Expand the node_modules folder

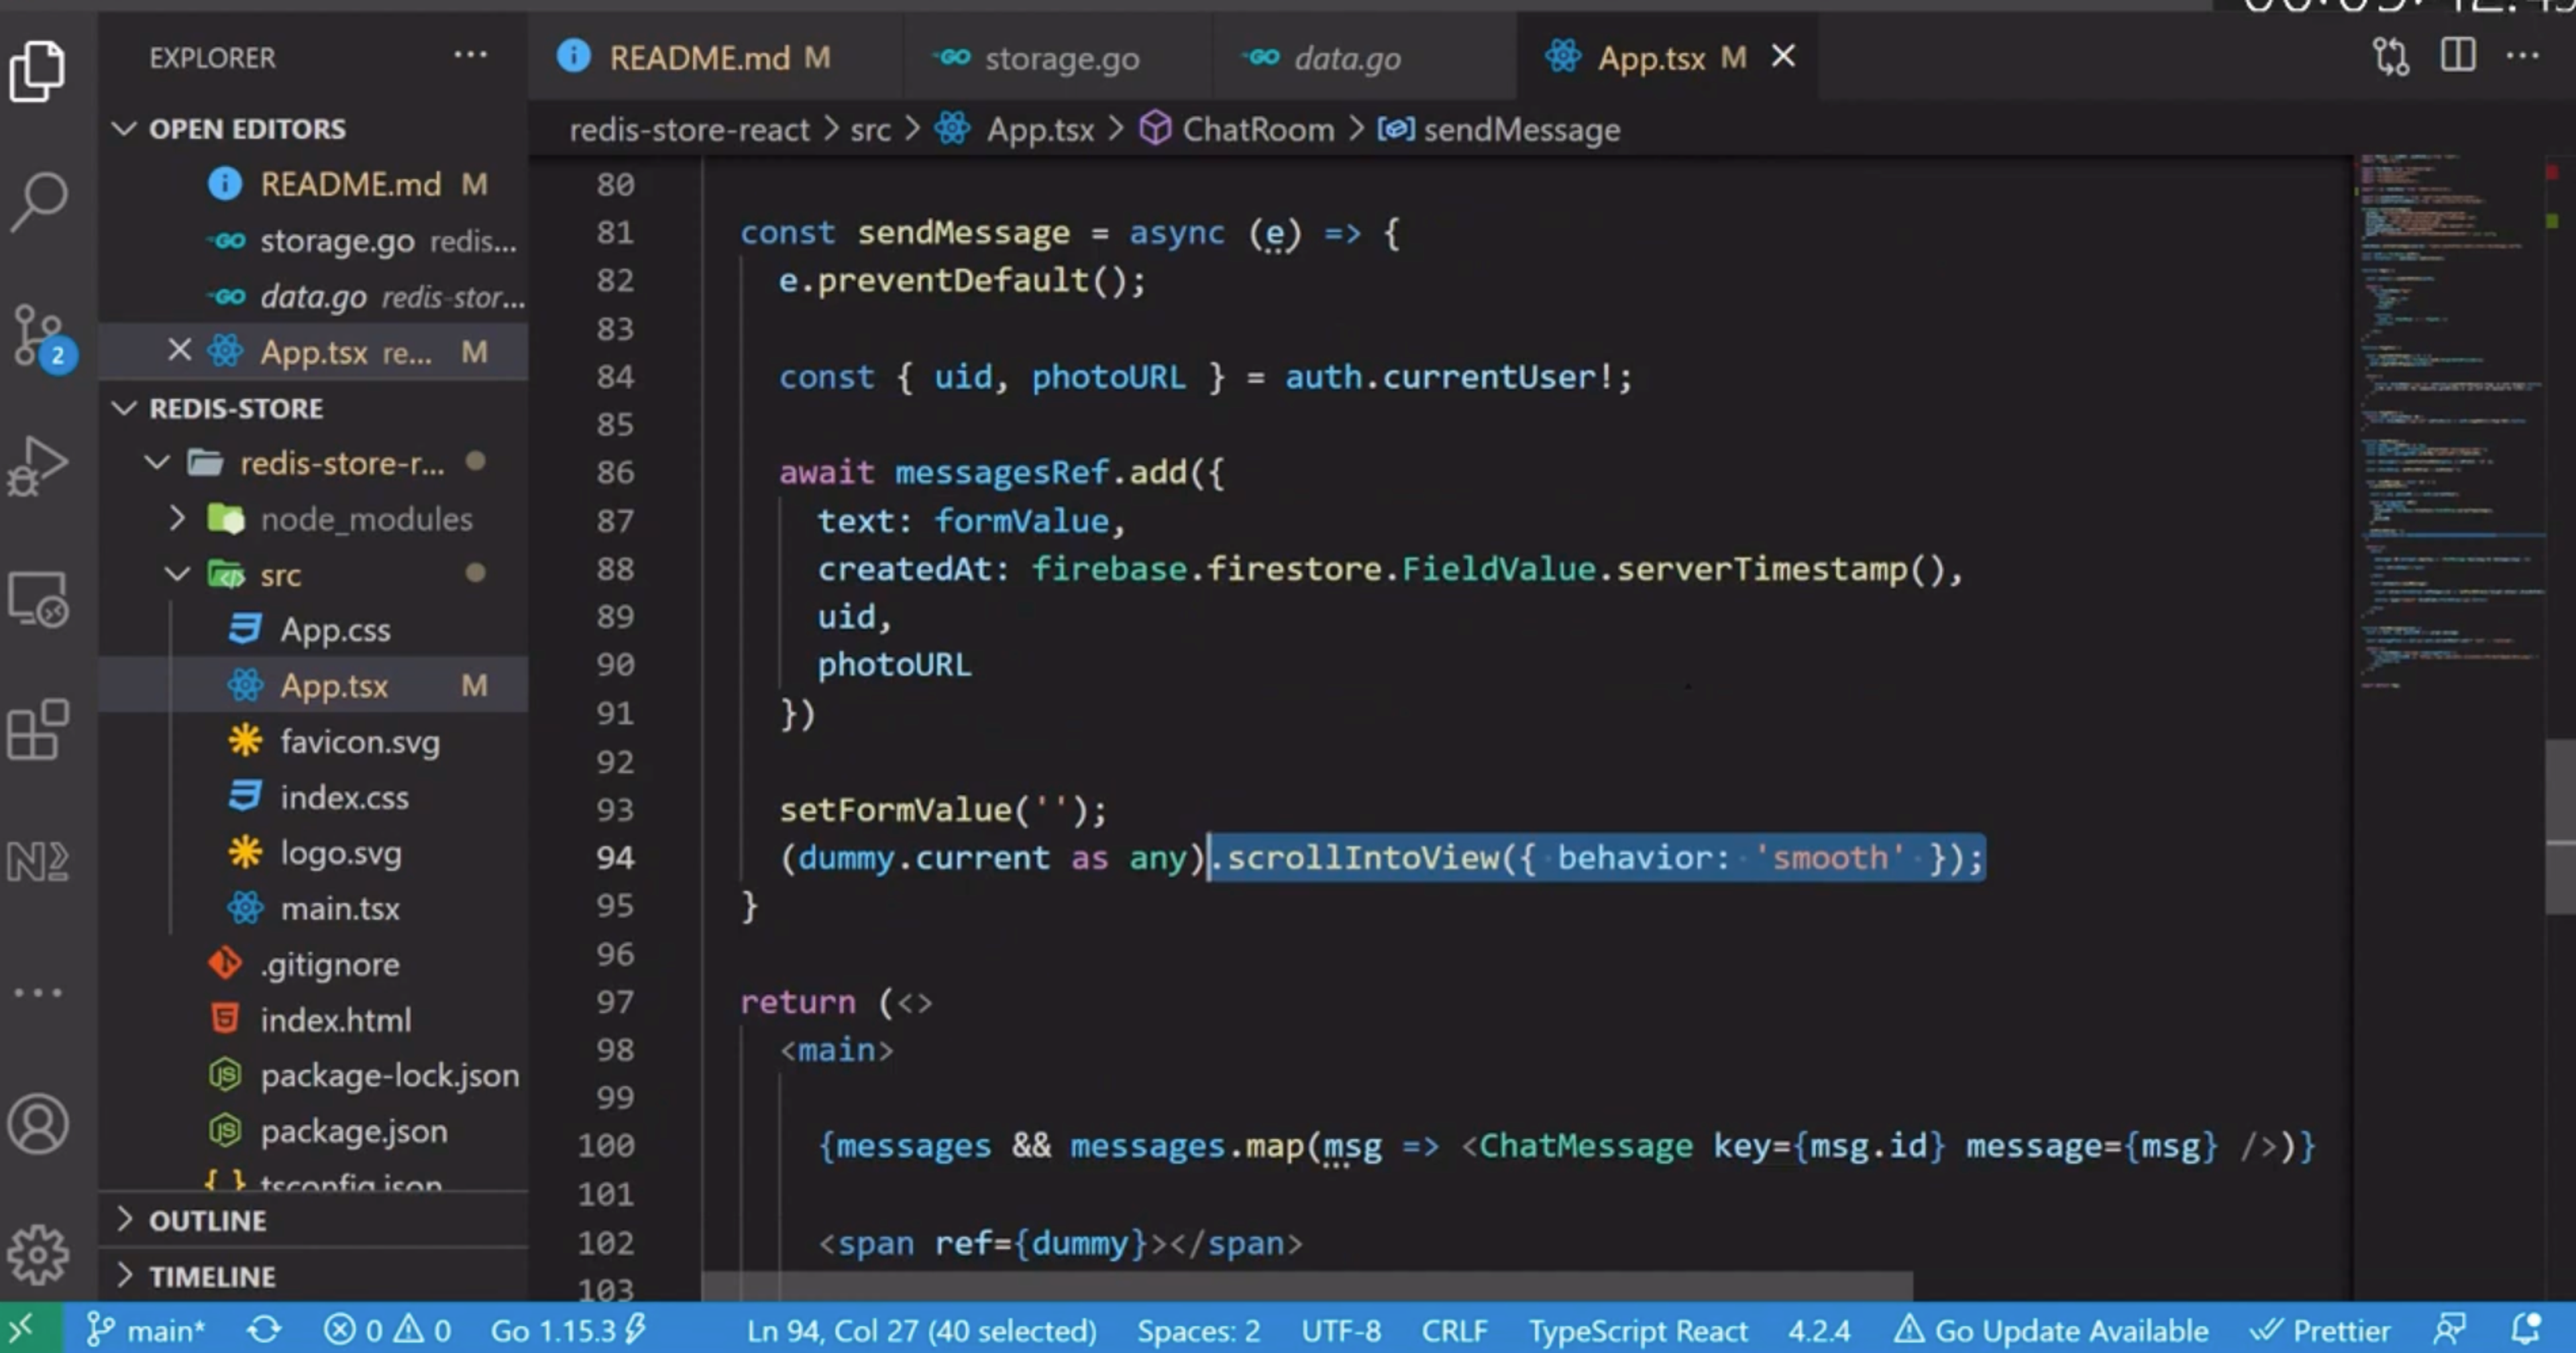365,519
